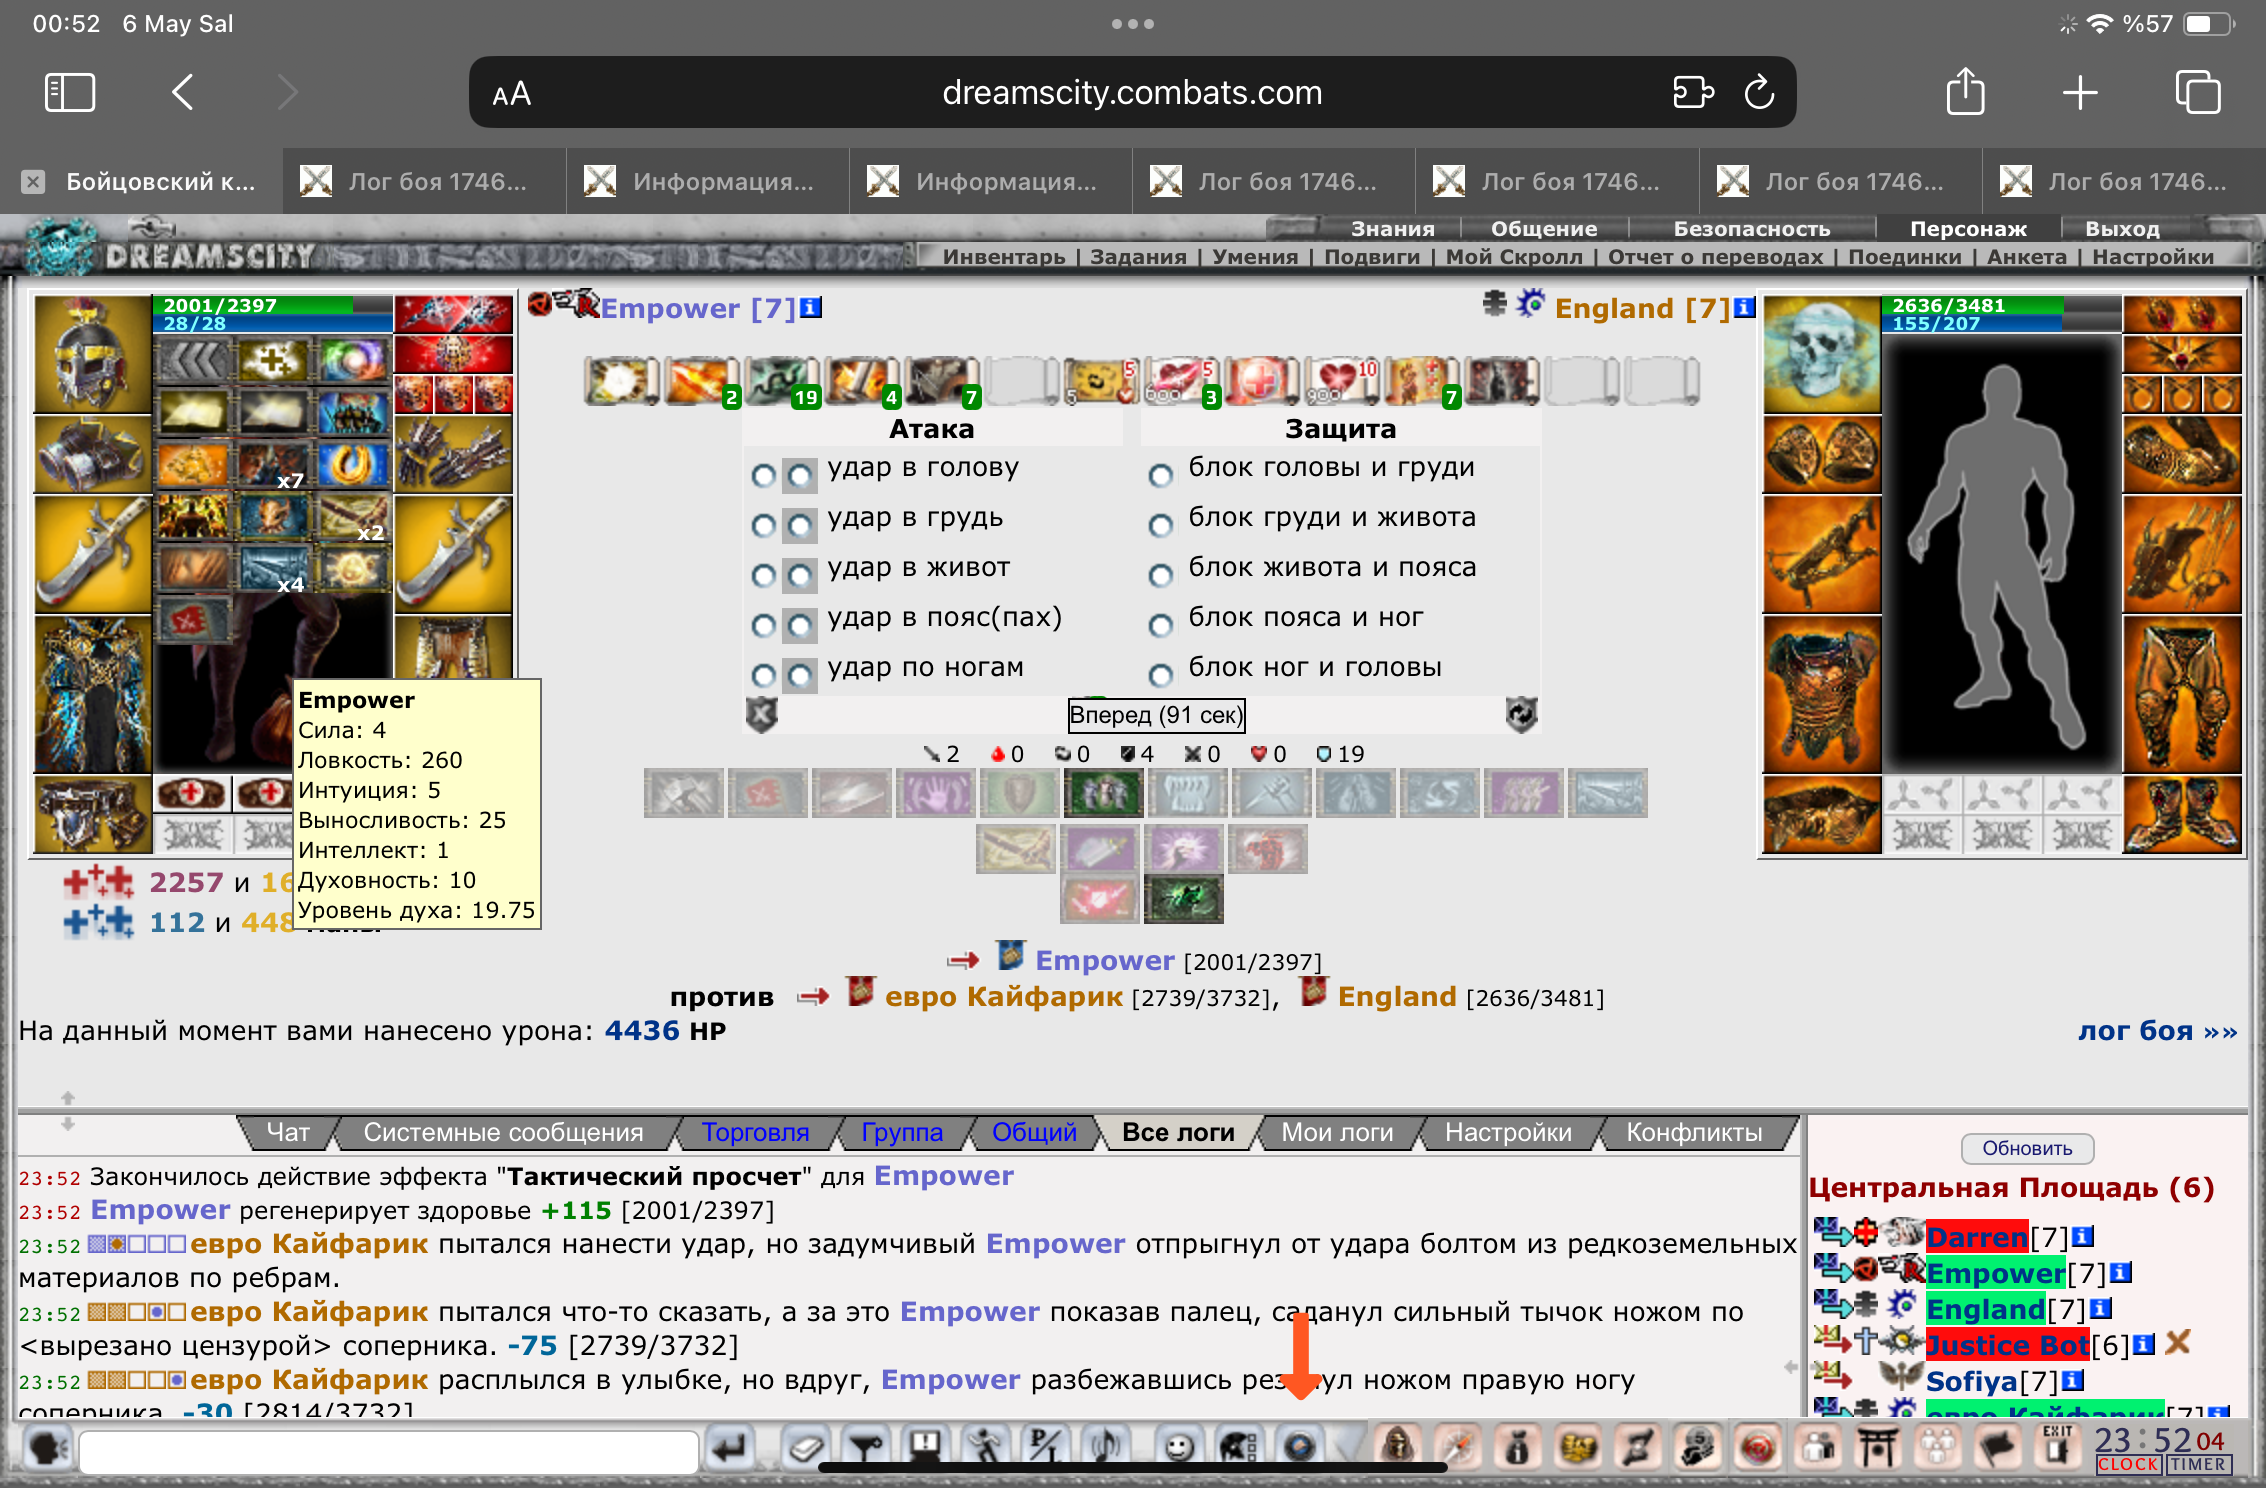
Task: Open the Safari AA page settings menu
Action: 511,94
